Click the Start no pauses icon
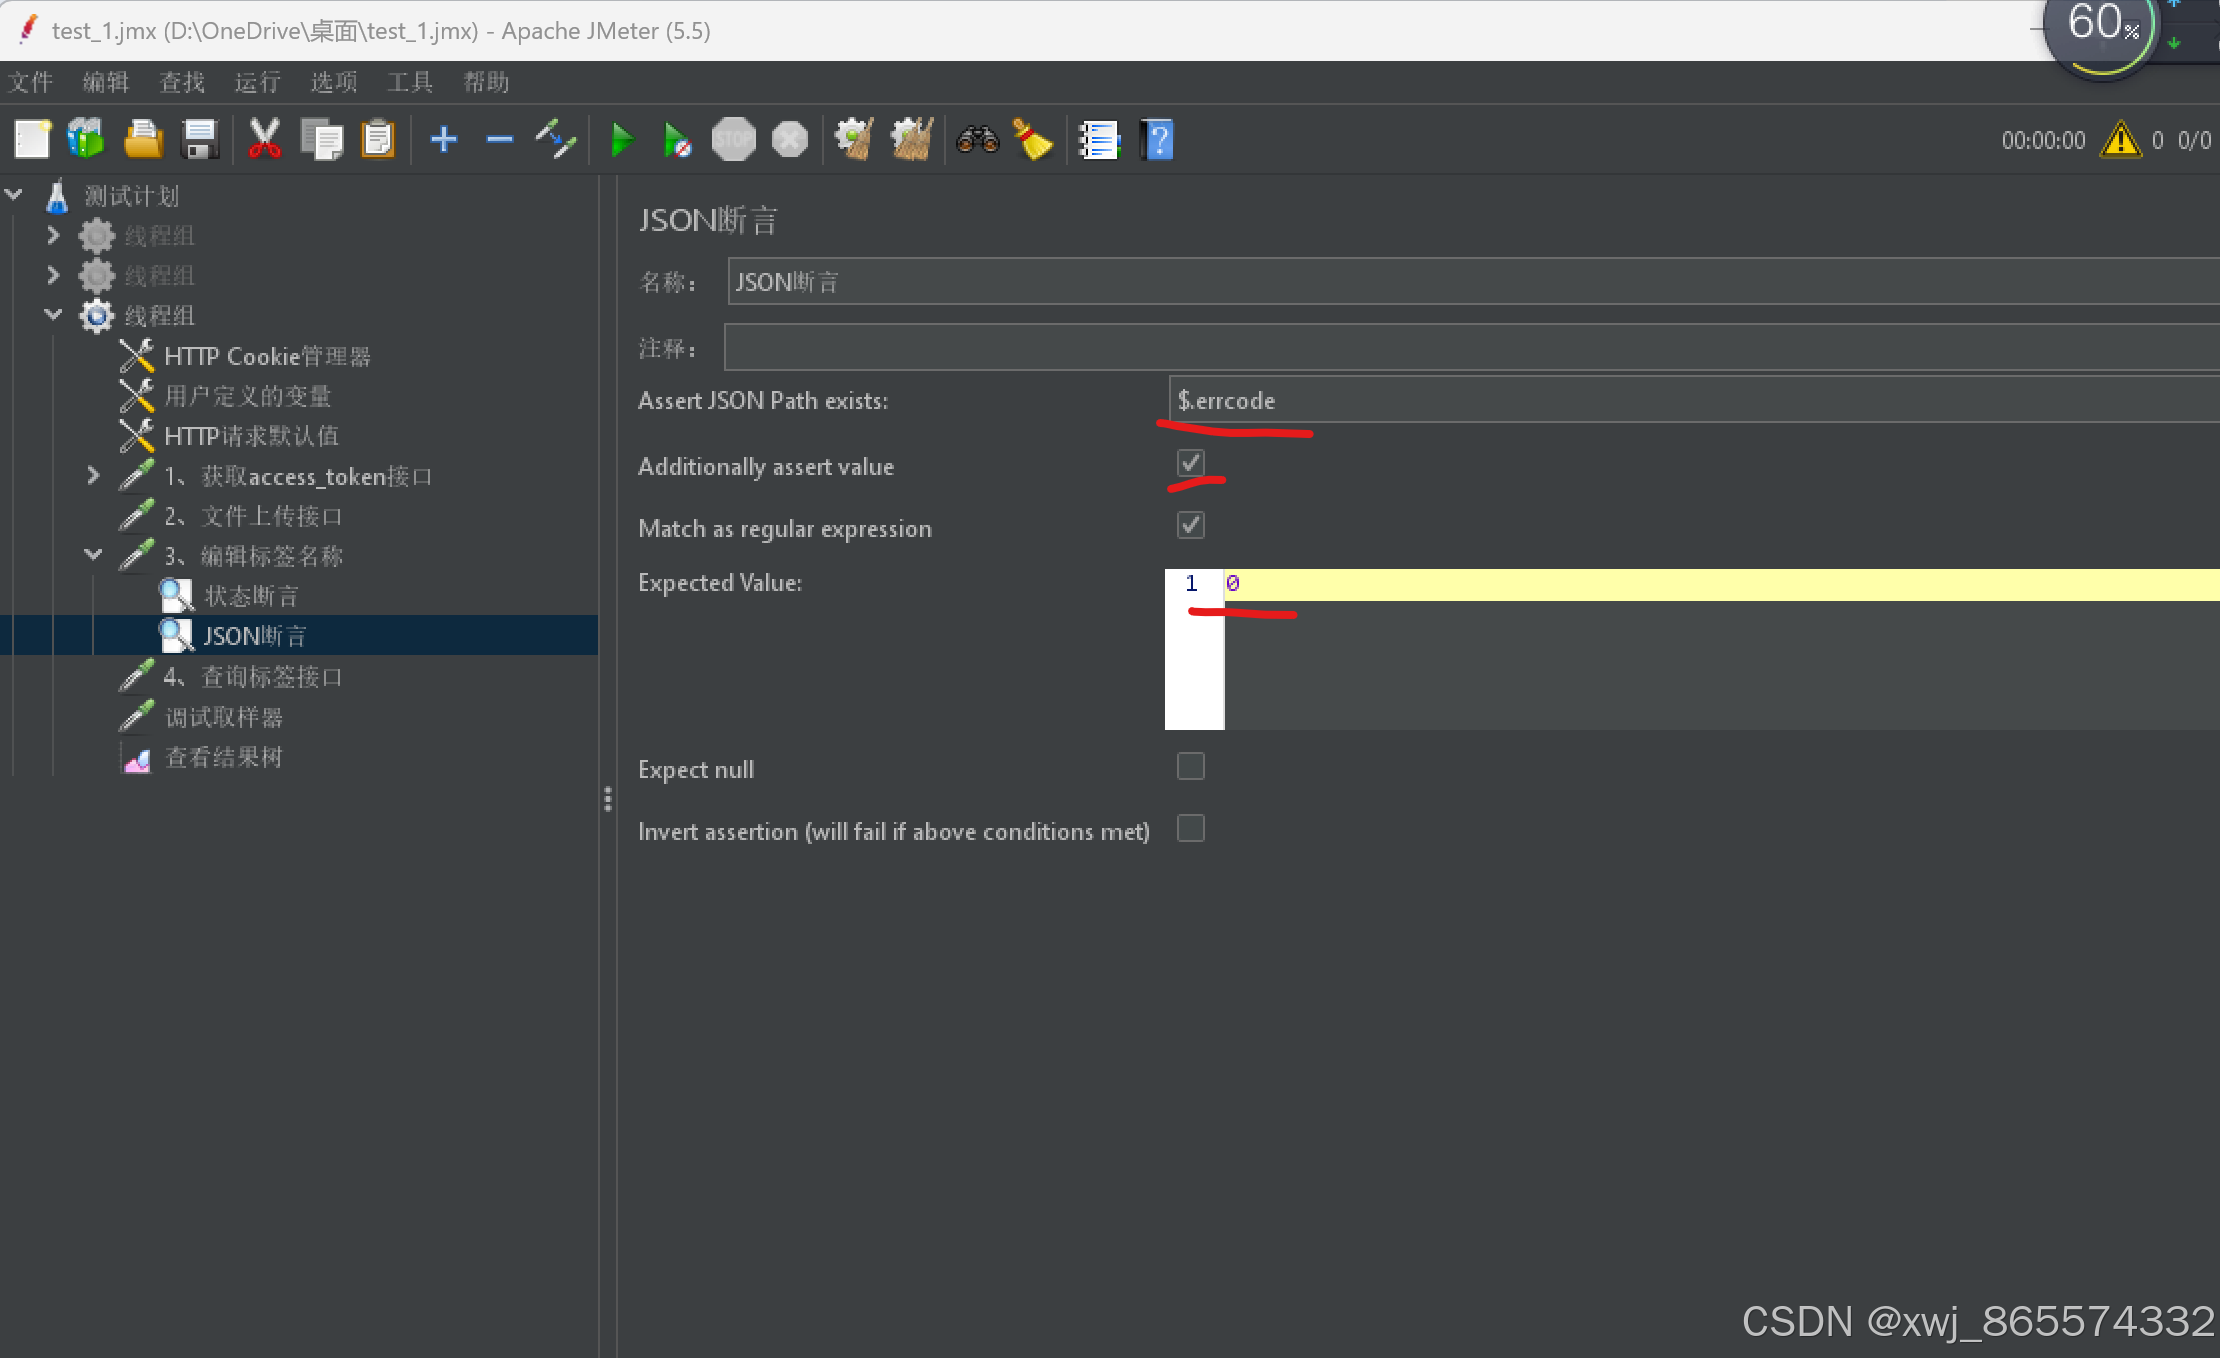 676,140
